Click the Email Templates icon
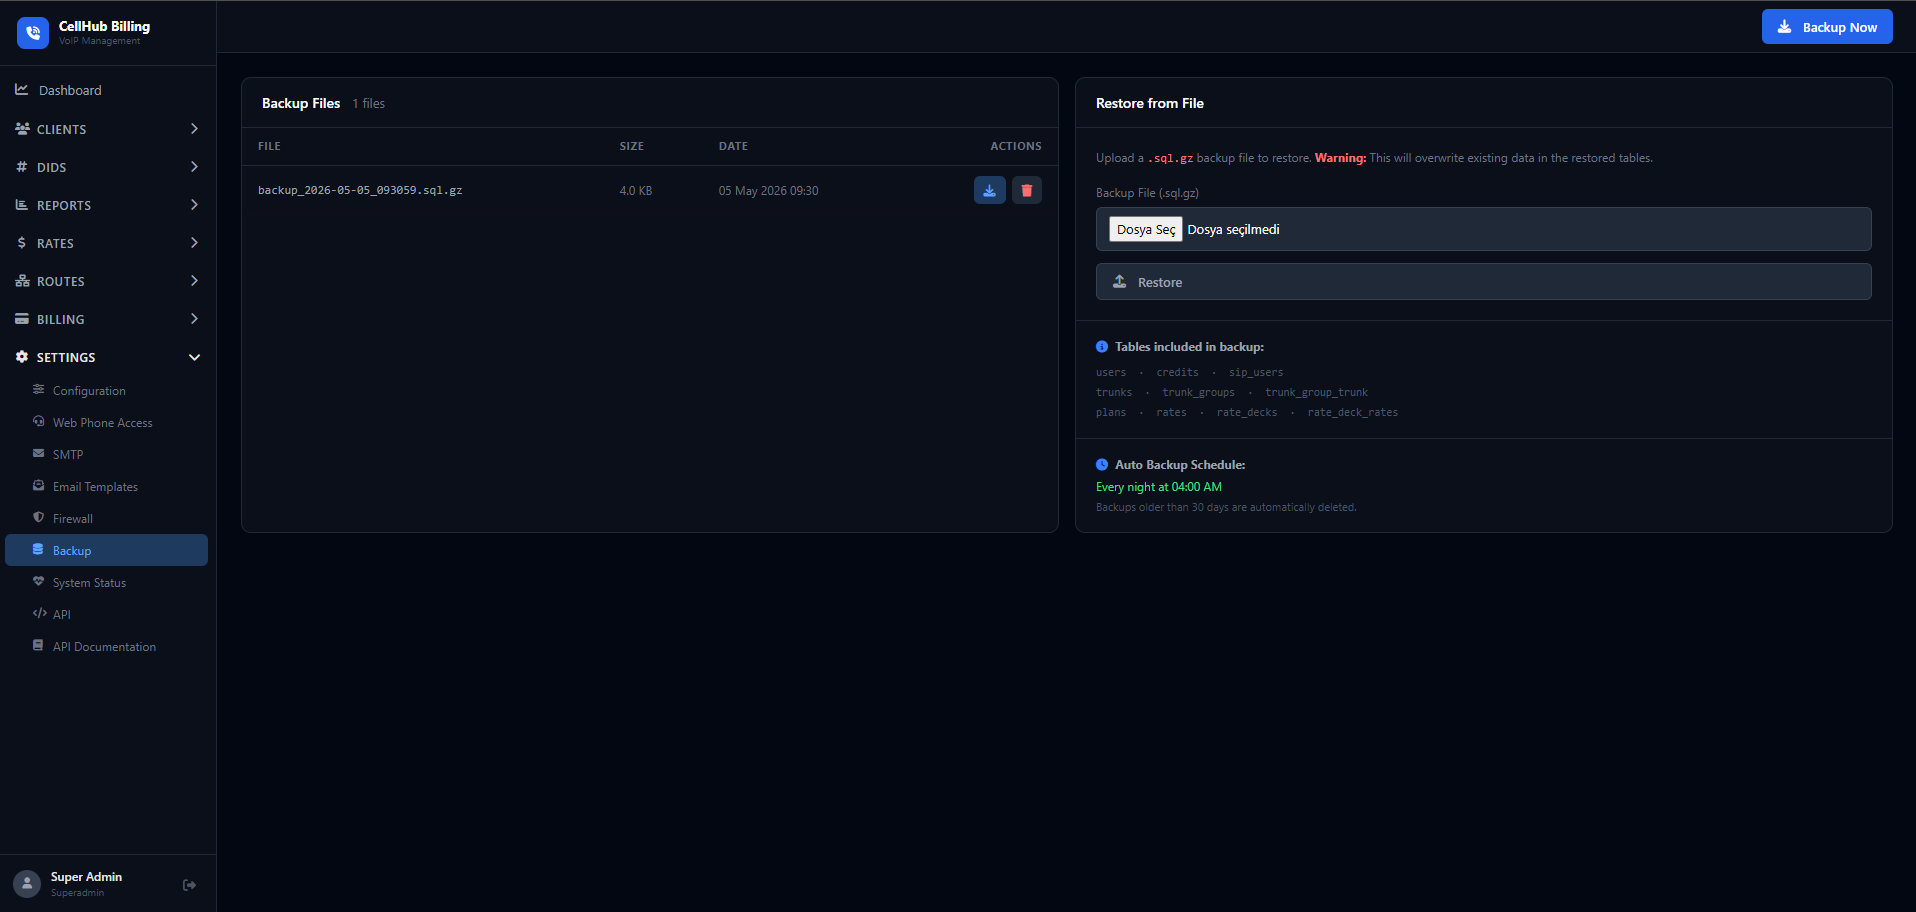This screenshot has height=912, width=1916. tap(39, 486)
